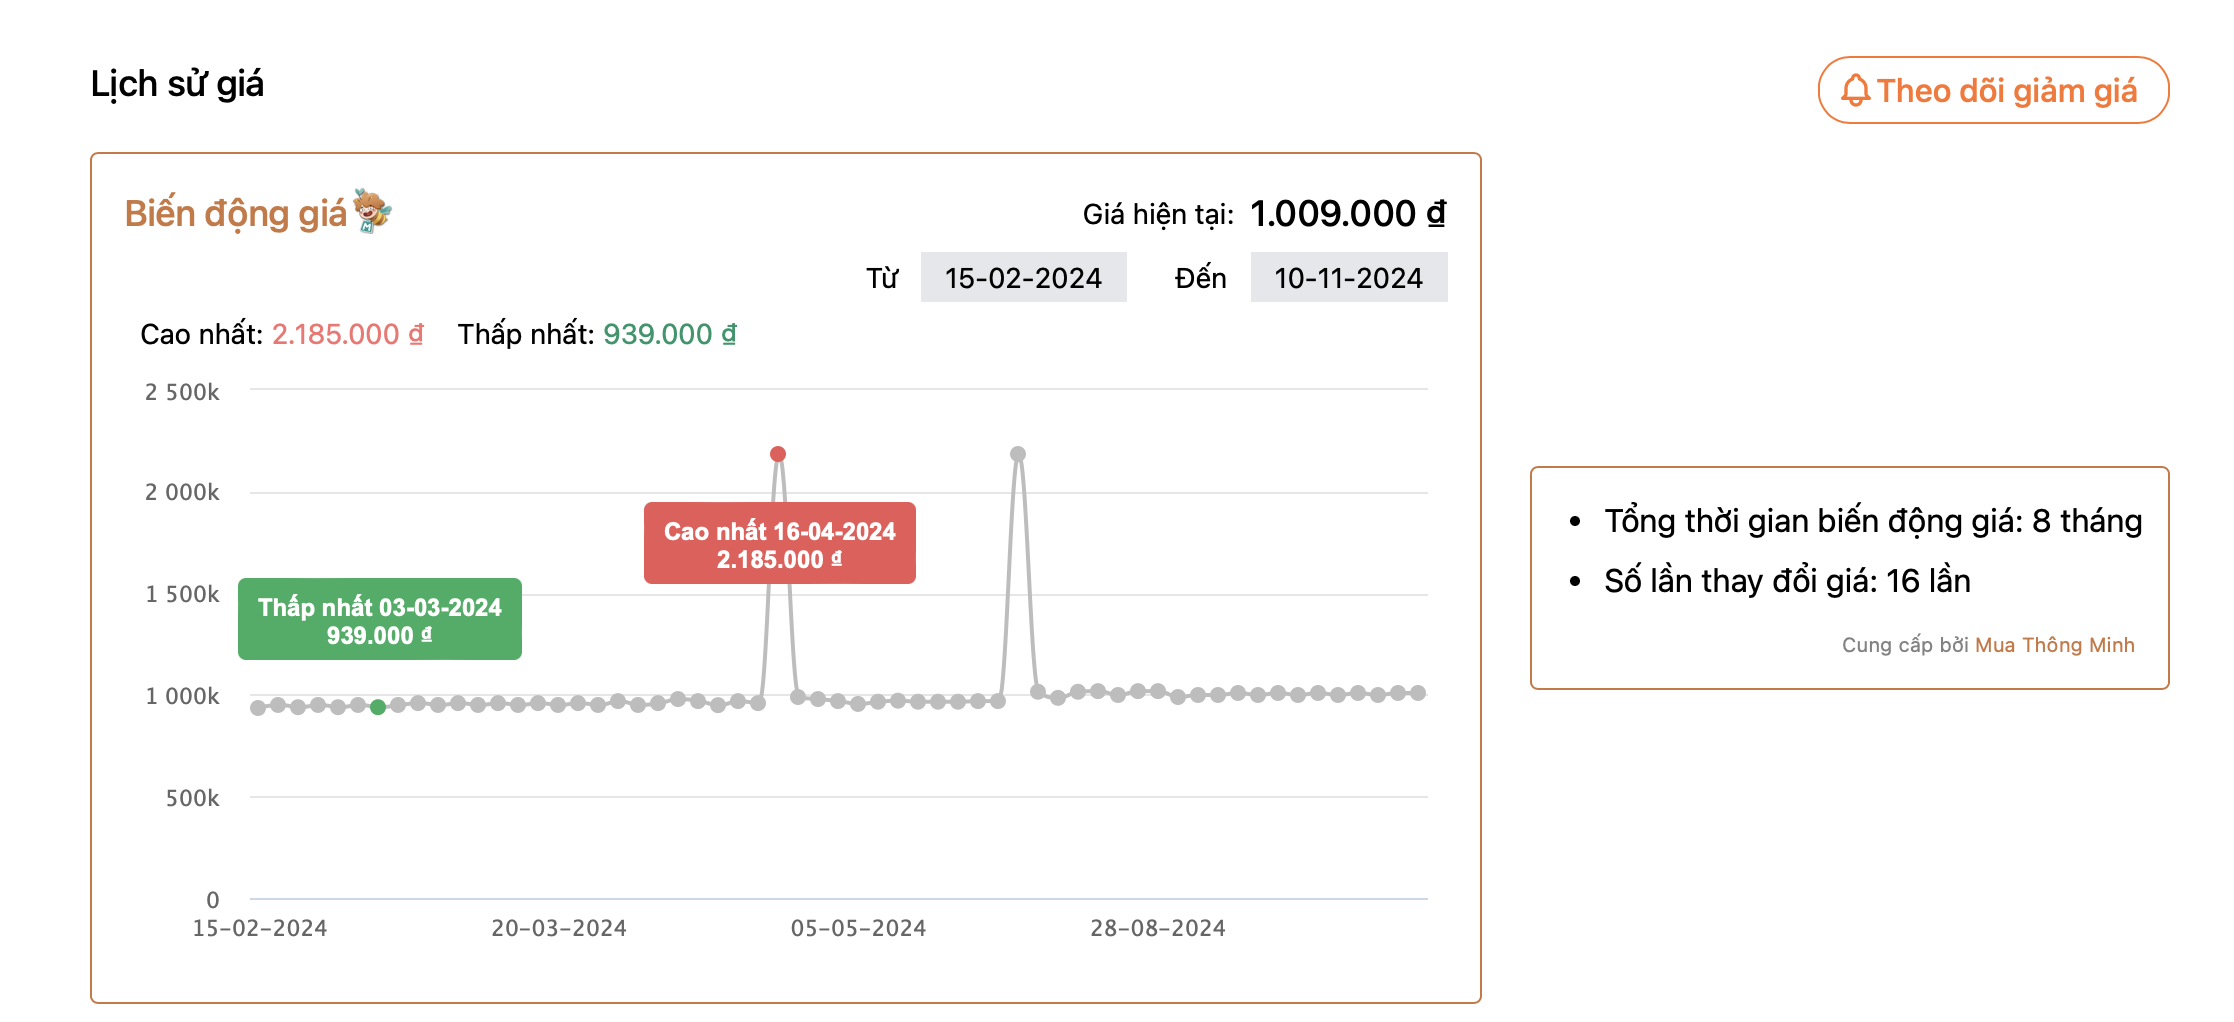Click the bell icon for price alerts
This screenshot has height=1022, width=2234.
click(1855, 90)
